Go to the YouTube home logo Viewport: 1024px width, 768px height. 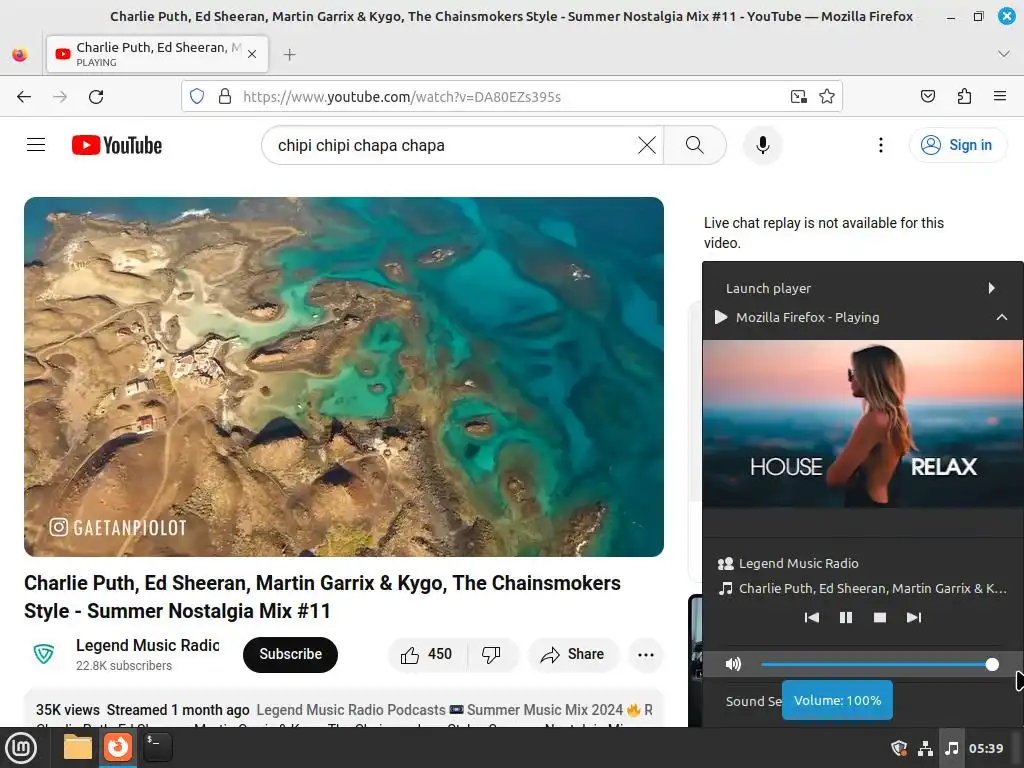coord(117,145)
